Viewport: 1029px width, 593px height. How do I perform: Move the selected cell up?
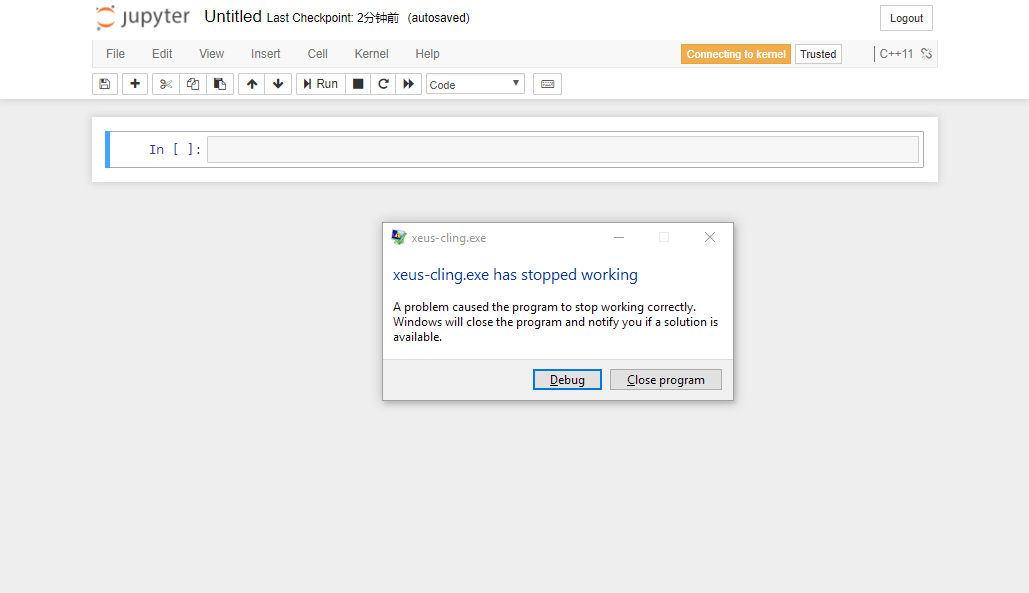pos(251,83)
